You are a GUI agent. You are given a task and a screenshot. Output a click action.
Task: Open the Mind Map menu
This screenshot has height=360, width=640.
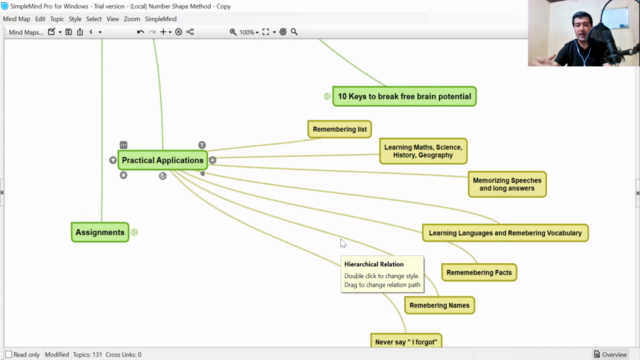pos(16,19)
